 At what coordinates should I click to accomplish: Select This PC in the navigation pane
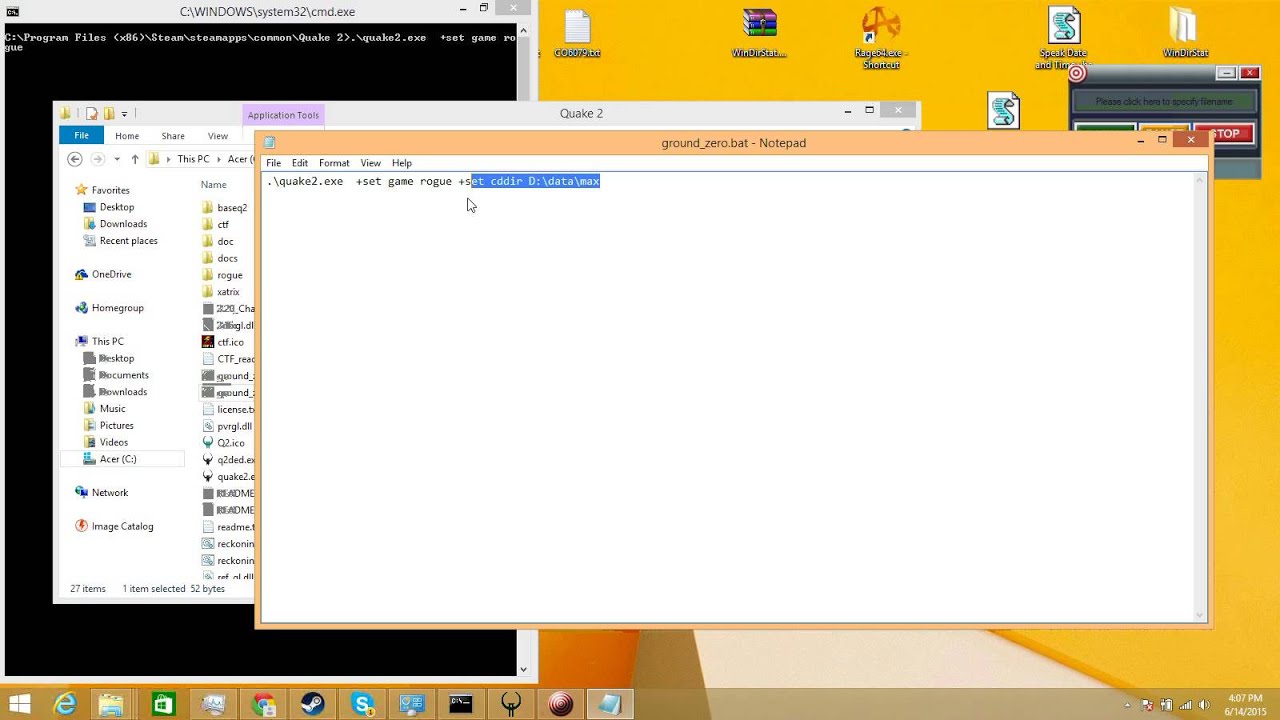pyautogui.click(x=108, y=341)
